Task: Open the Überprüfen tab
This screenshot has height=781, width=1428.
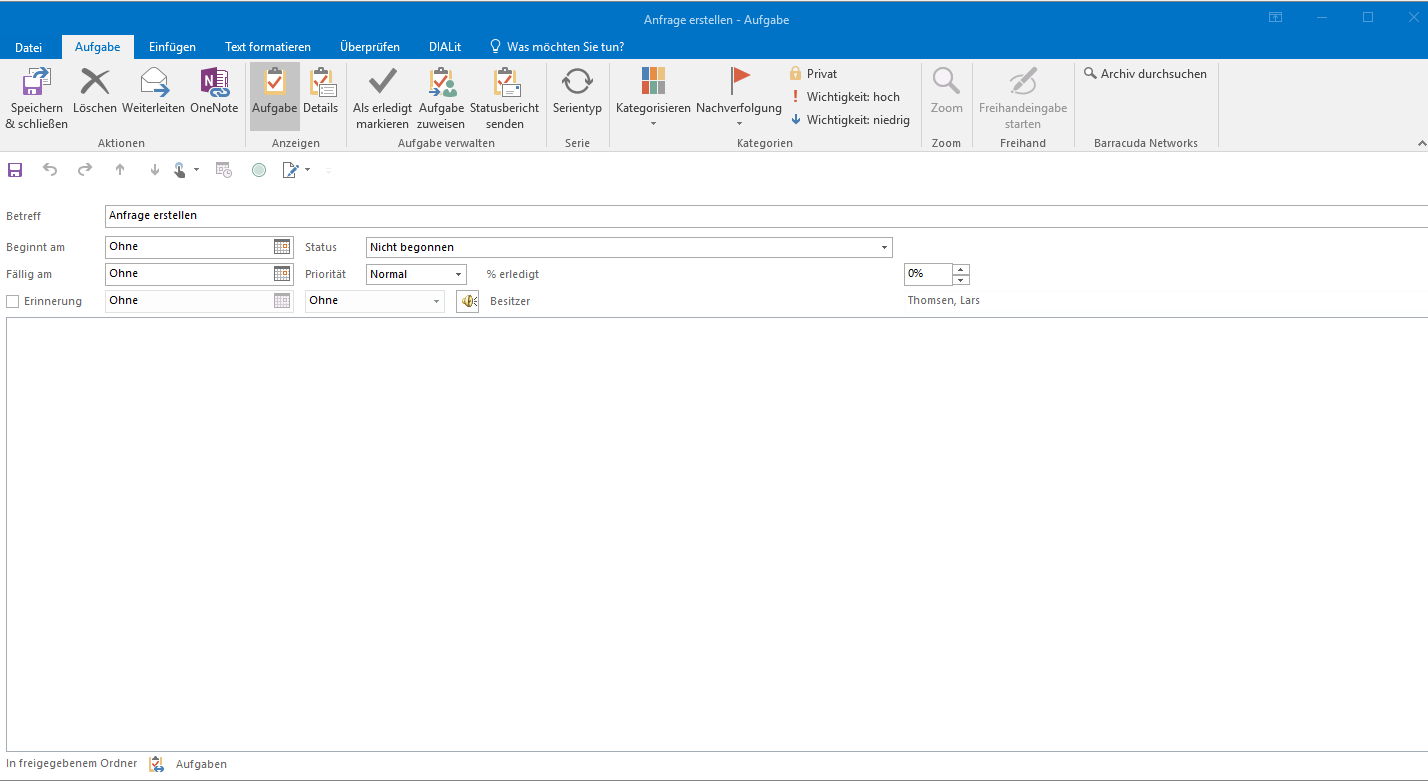Action: click(370, 47)
